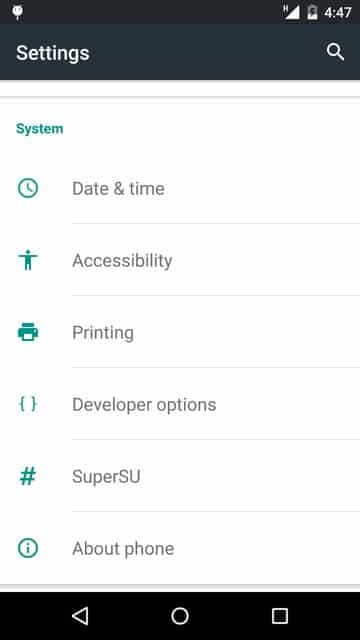This screenshot has height=640, width=360.
Task: Tap the Printing printer icon
Action: pyautogui.click(x=28, y=332)
